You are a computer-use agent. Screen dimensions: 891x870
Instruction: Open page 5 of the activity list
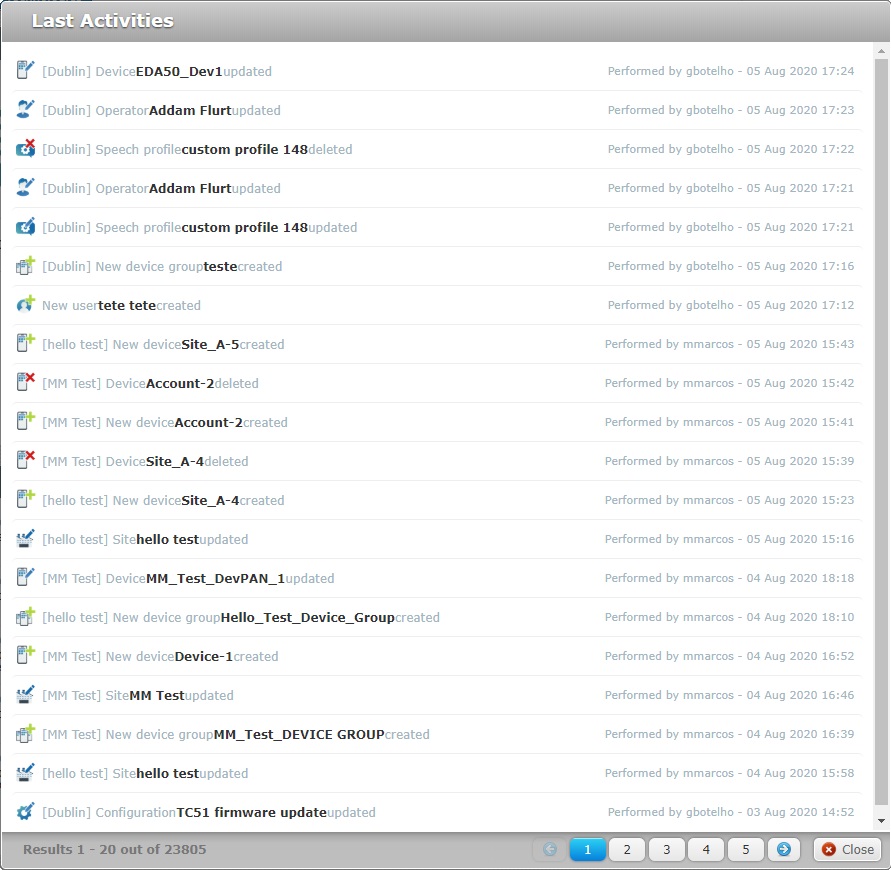(745, 849)
